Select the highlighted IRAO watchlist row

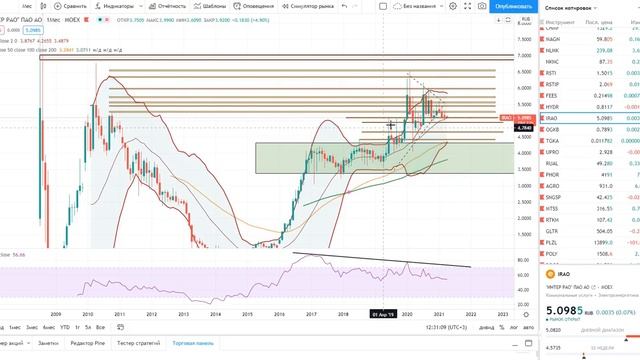click(590, 118)
